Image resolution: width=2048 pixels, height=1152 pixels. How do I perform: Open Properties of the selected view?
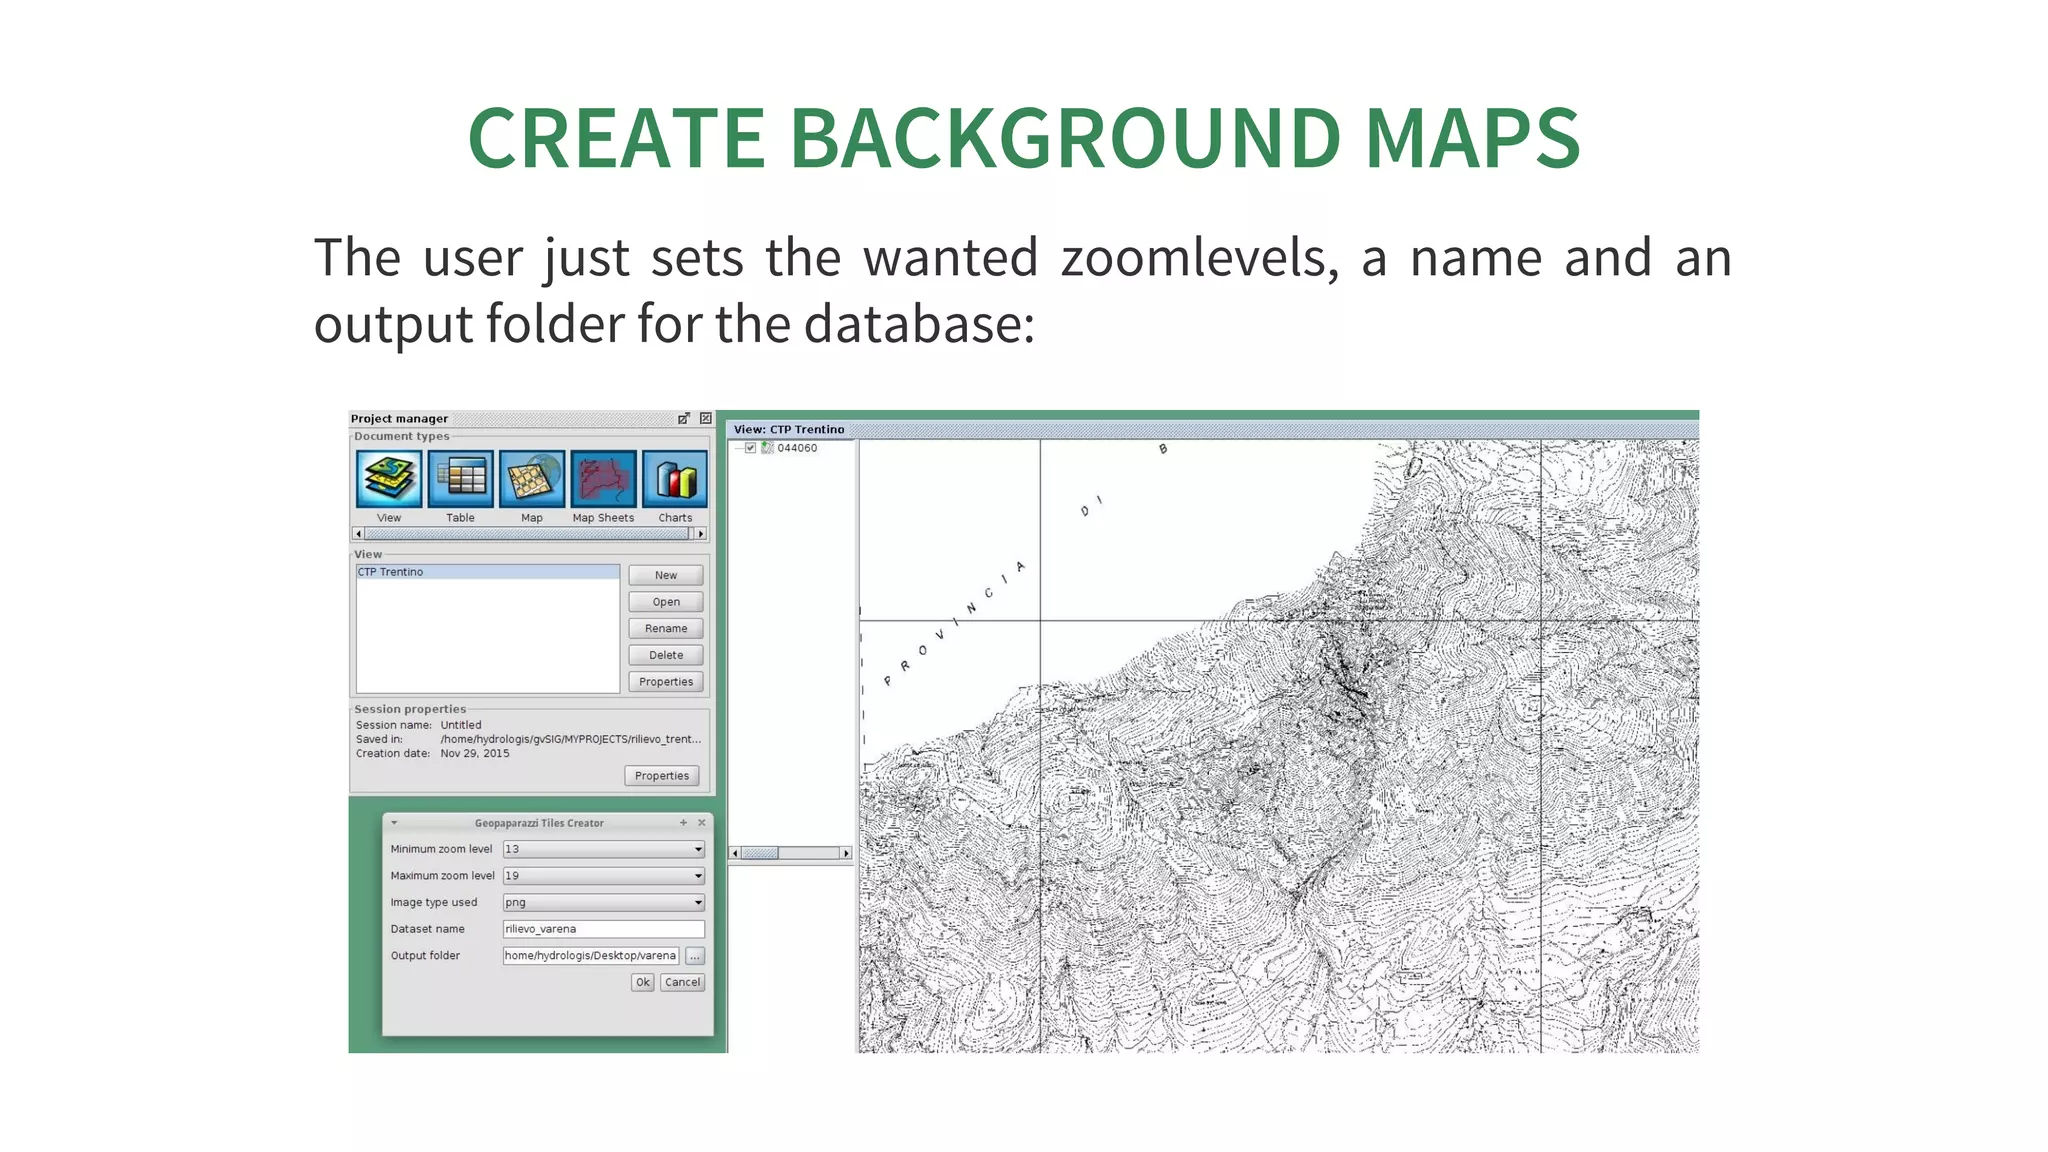coord(666,682)
